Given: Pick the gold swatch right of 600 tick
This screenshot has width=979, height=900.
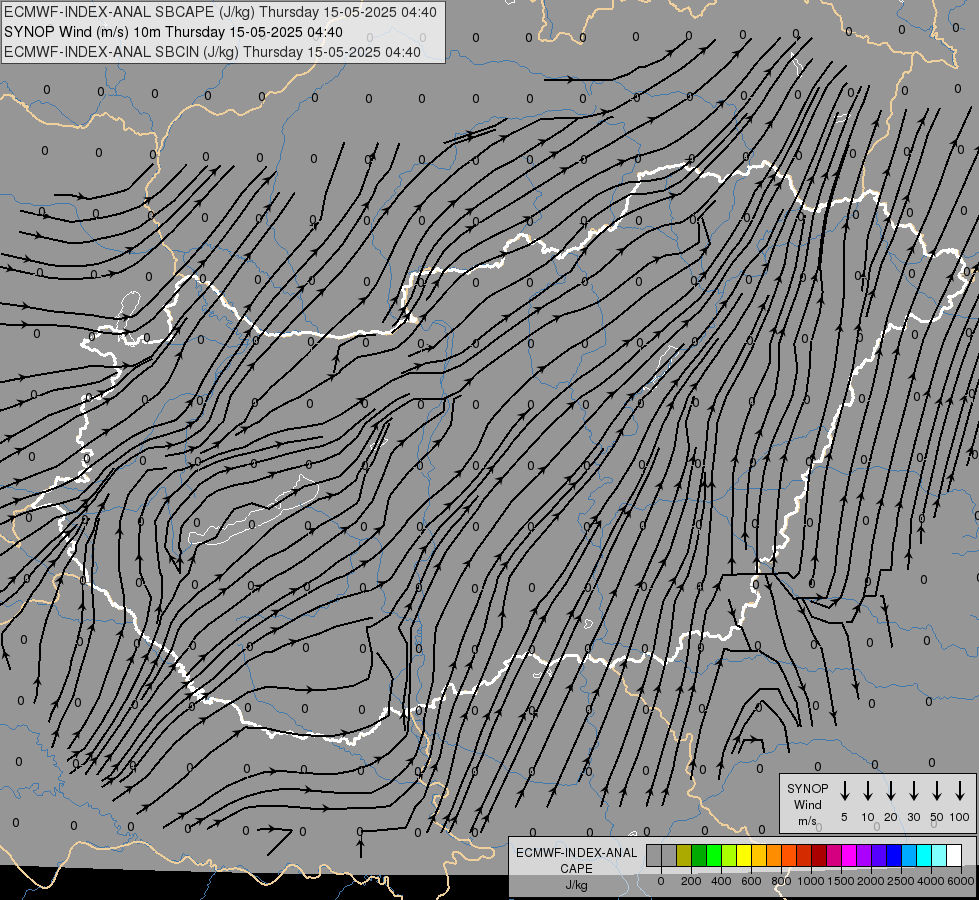Looking at the screenshot, I should [759, 855].
